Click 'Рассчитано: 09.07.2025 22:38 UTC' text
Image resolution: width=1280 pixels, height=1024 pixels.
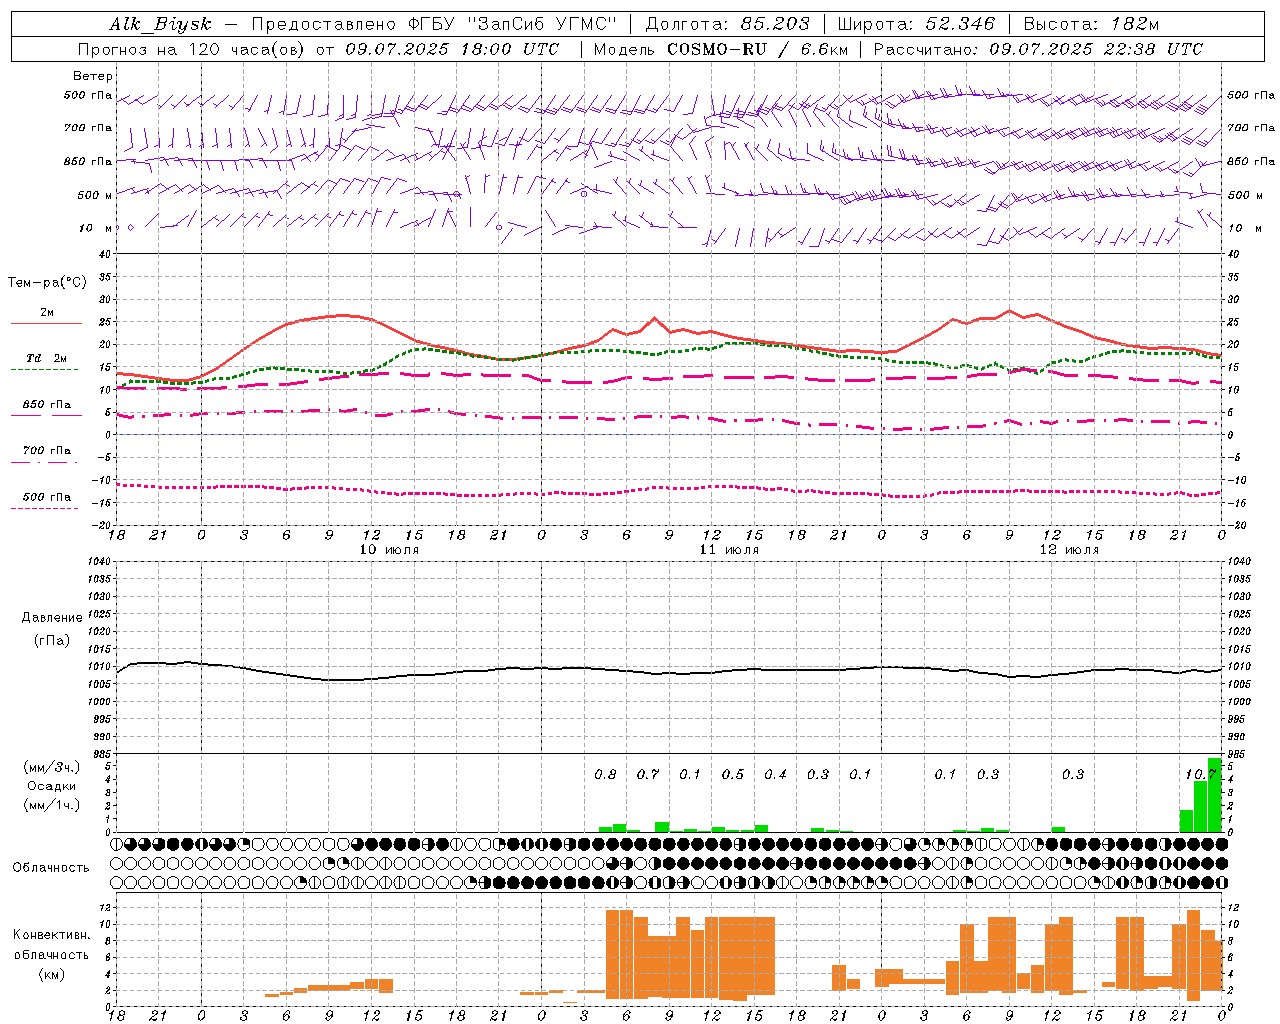pos(1038,49)
